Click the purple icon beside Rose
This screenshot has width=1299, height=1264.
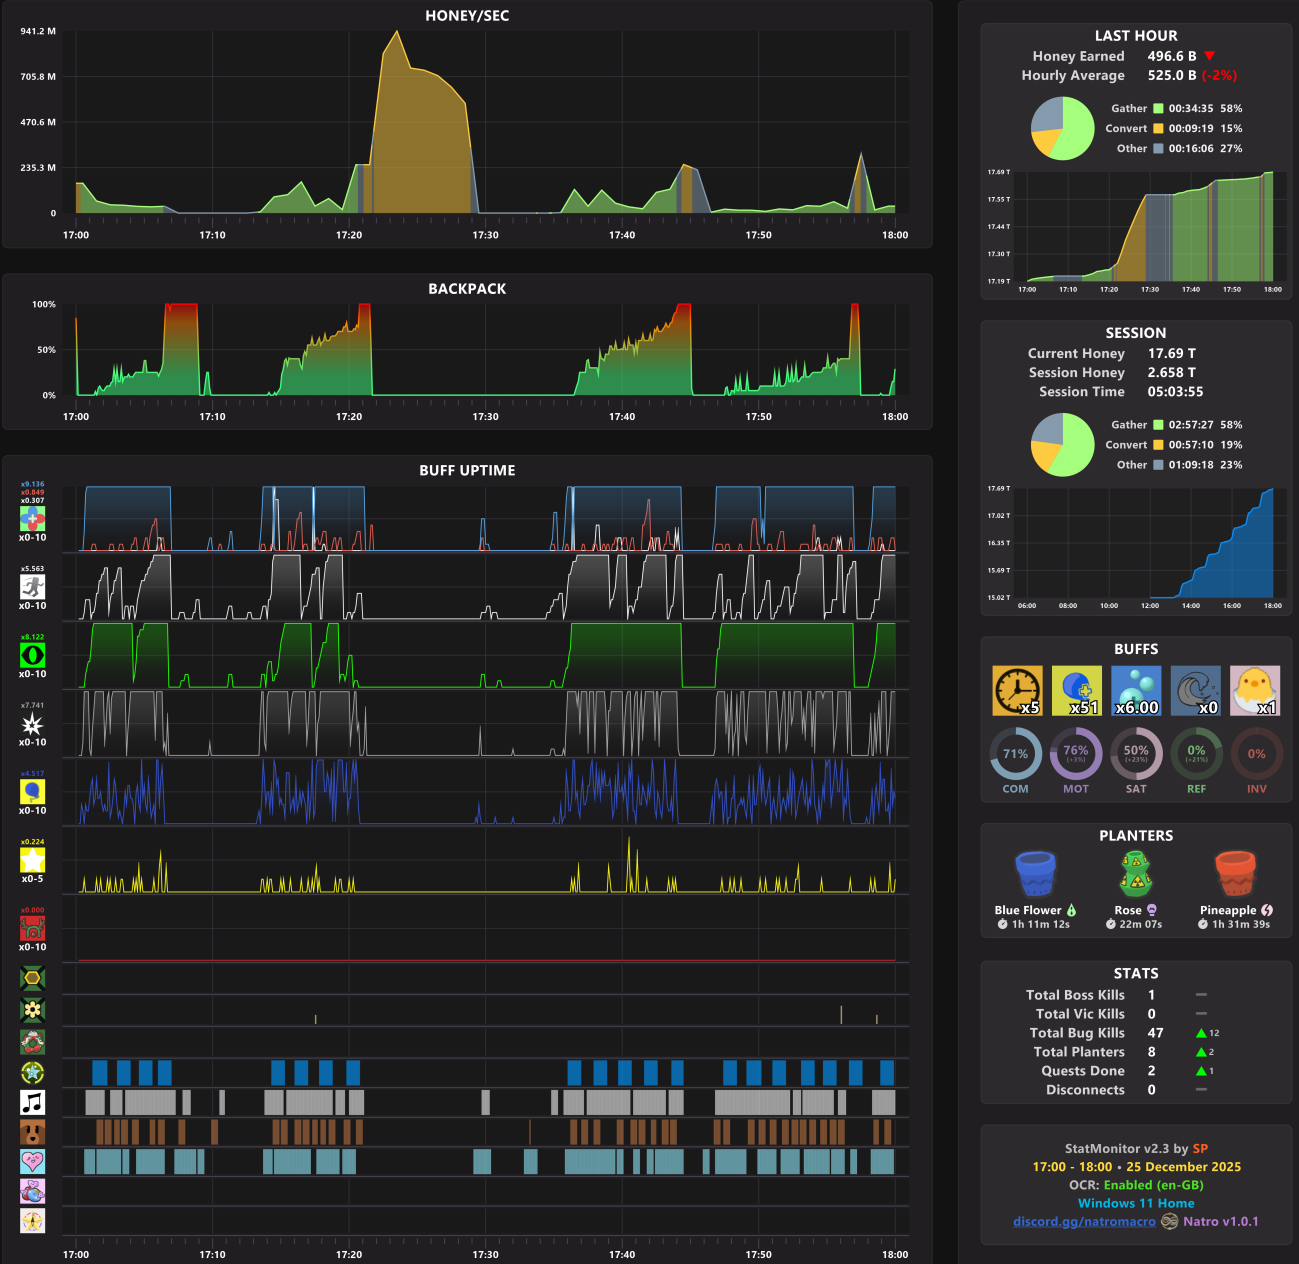[x=1152, y=911]
